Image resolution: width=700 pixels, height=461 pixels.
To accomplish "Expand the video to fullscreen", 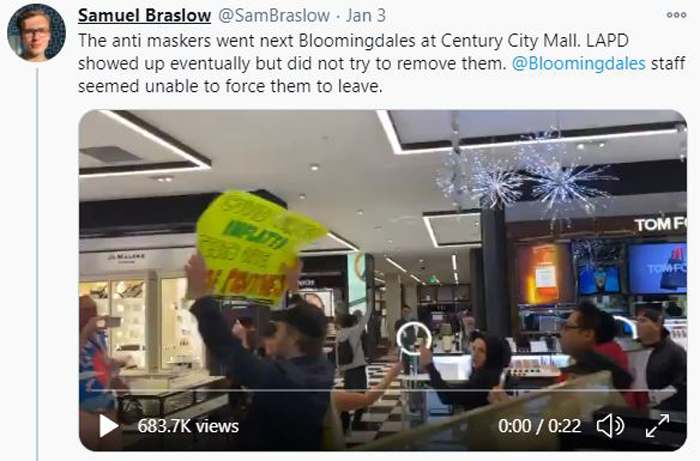I will click(658, 426).
